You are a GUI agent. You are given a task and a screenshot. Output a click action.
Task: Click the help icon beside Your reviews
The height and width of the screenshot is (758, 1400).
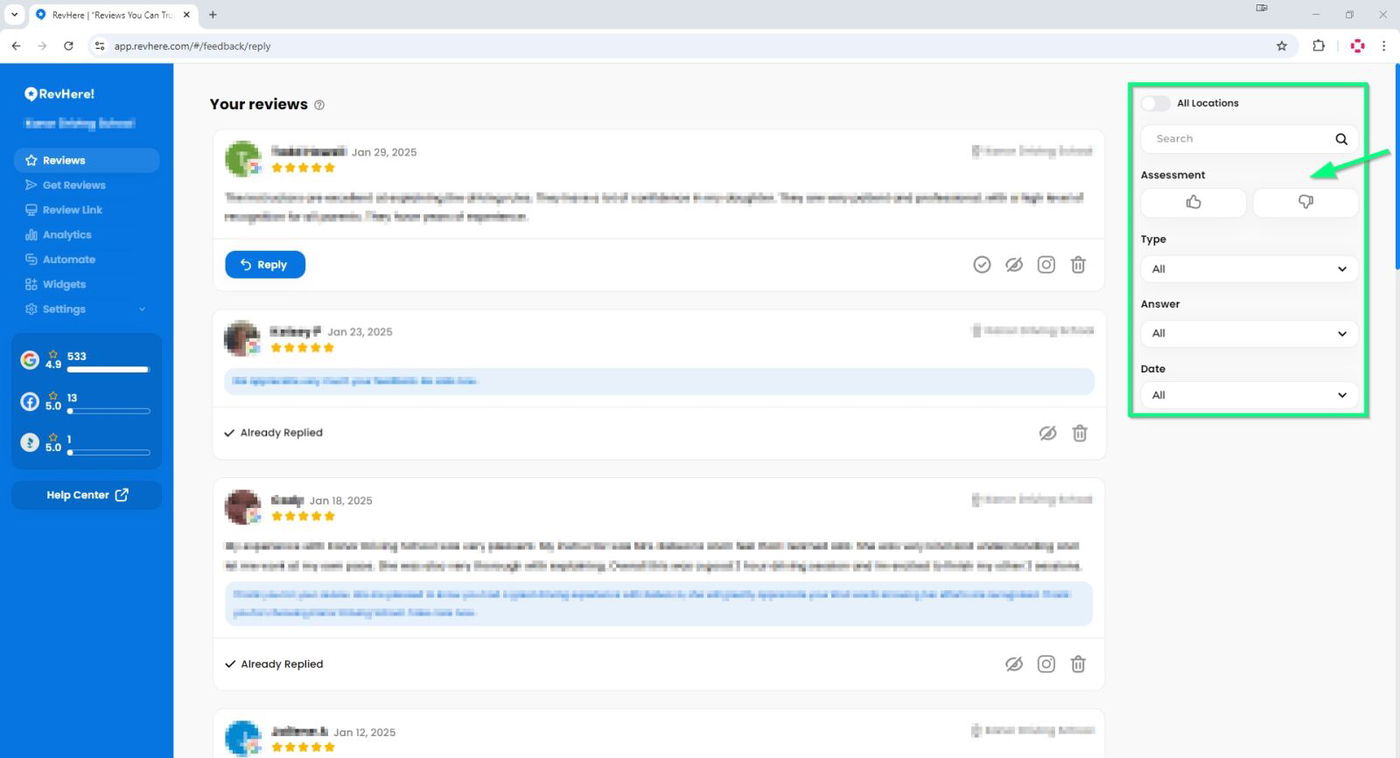click(319, 105)
